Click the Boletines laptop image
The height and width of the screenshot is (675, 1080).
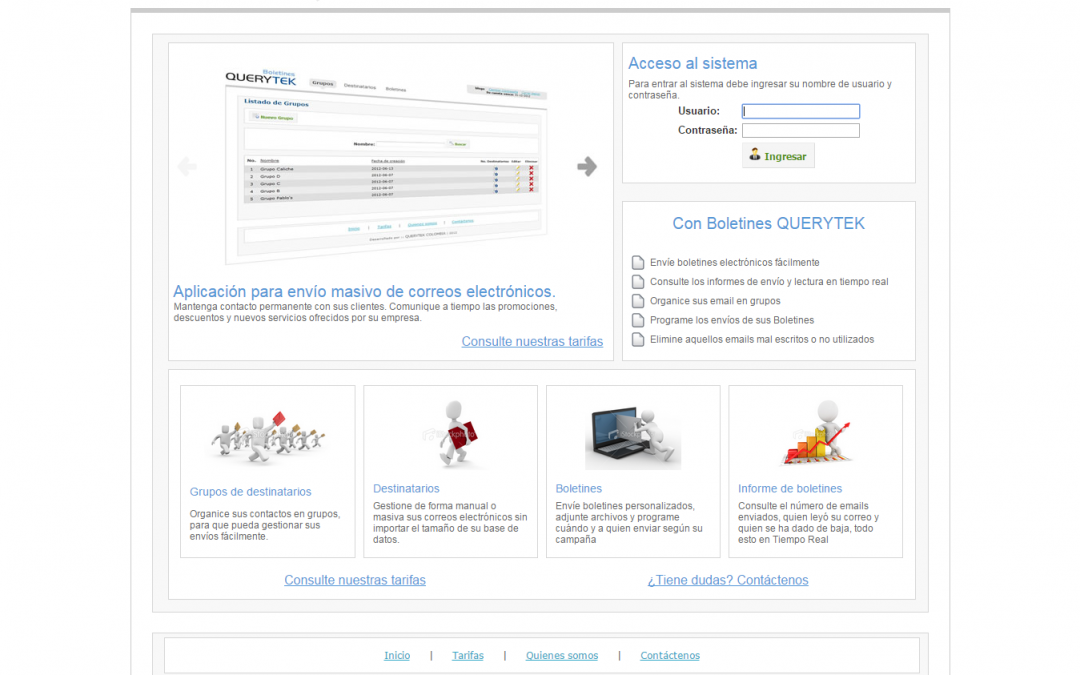tap(633, 438)
